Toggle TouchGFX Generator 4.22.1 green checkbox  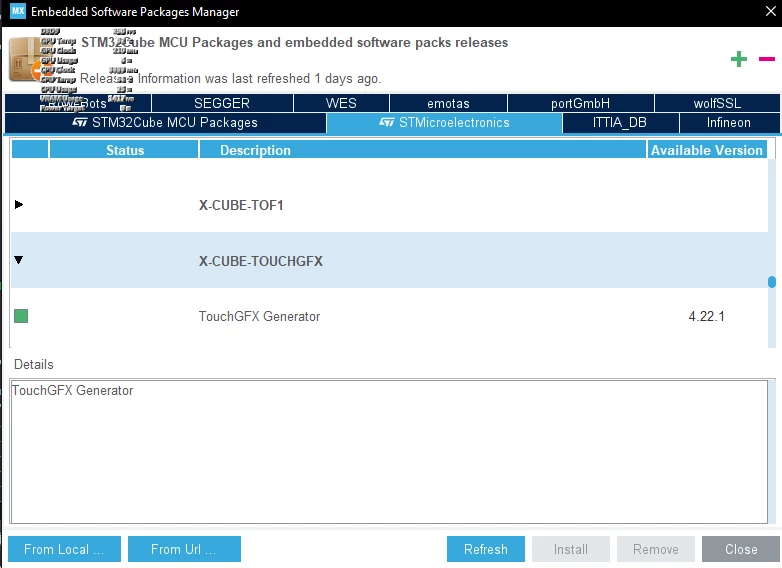point(21,316)
